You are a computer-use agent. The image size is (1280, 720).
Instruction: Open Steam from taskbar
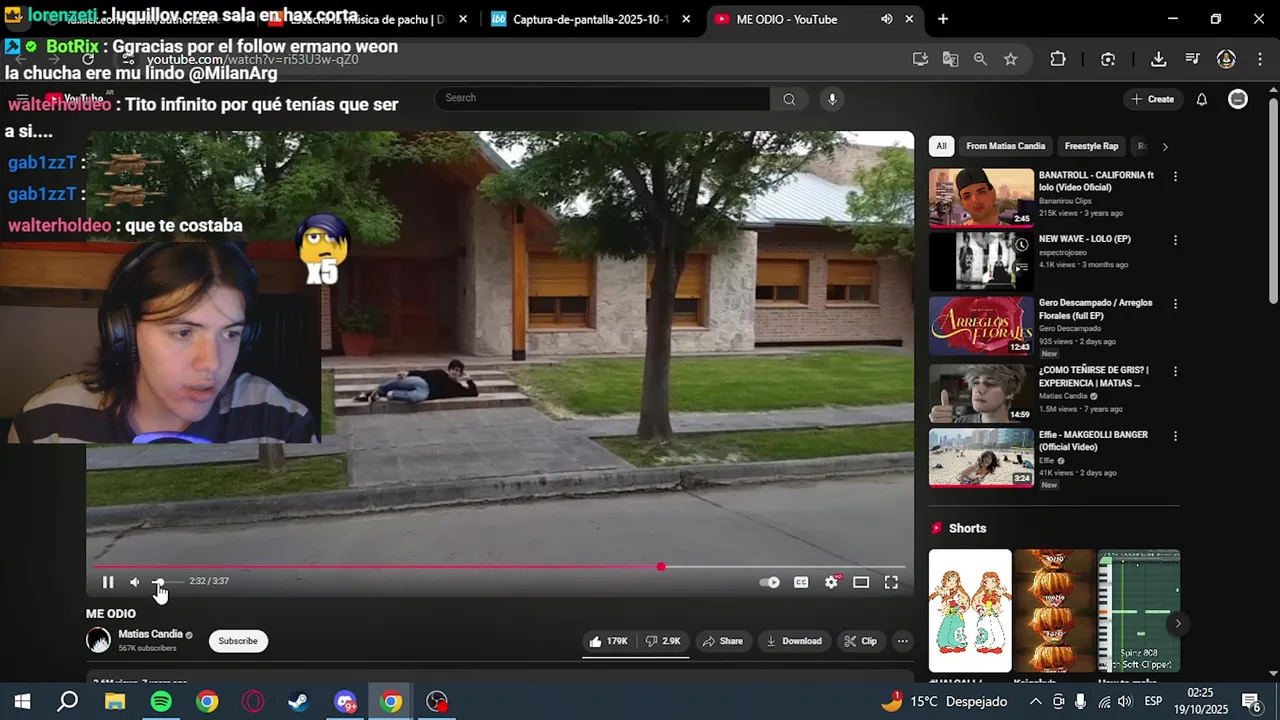point(298,702)
